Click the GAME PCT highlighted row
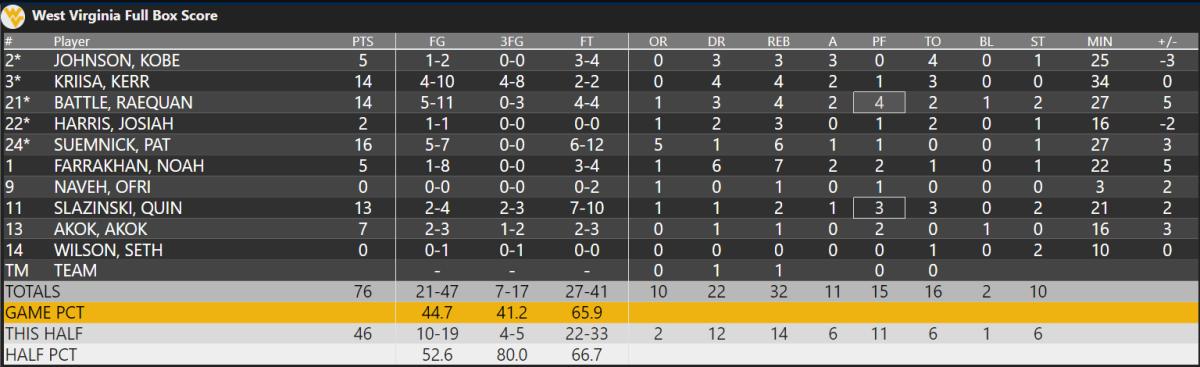The image size is (1200, 367). 600,312
